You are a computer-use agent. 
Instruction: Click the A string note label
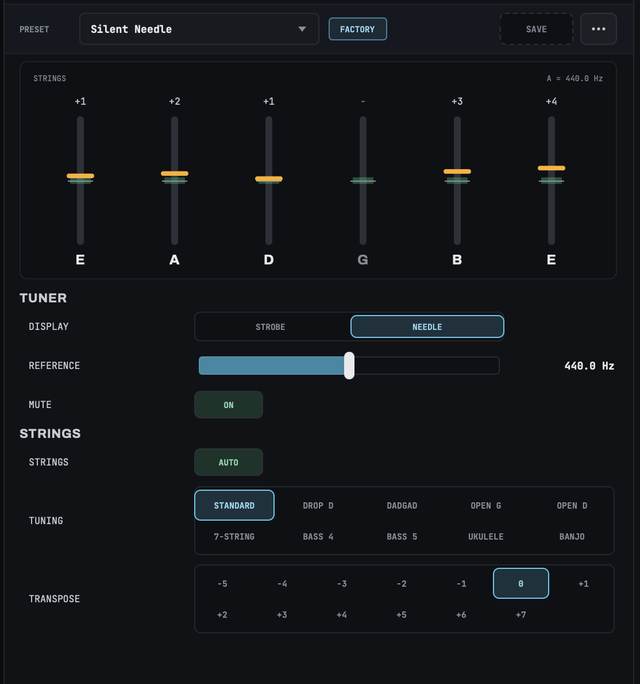tap(175, 260)
